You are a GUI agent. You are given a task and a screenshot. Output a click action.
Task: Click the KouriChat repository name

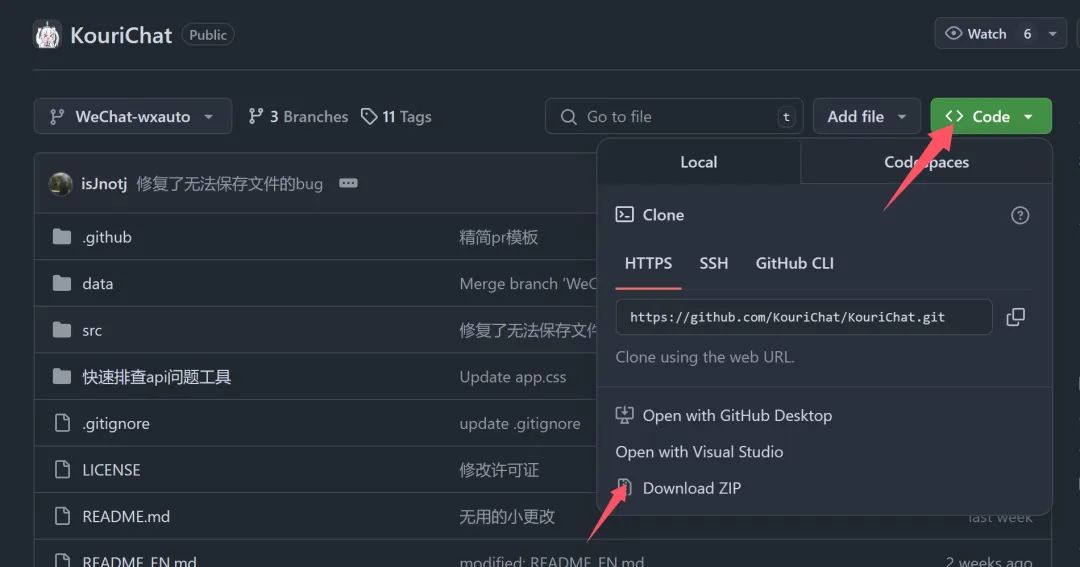click(x=121, y=35)
